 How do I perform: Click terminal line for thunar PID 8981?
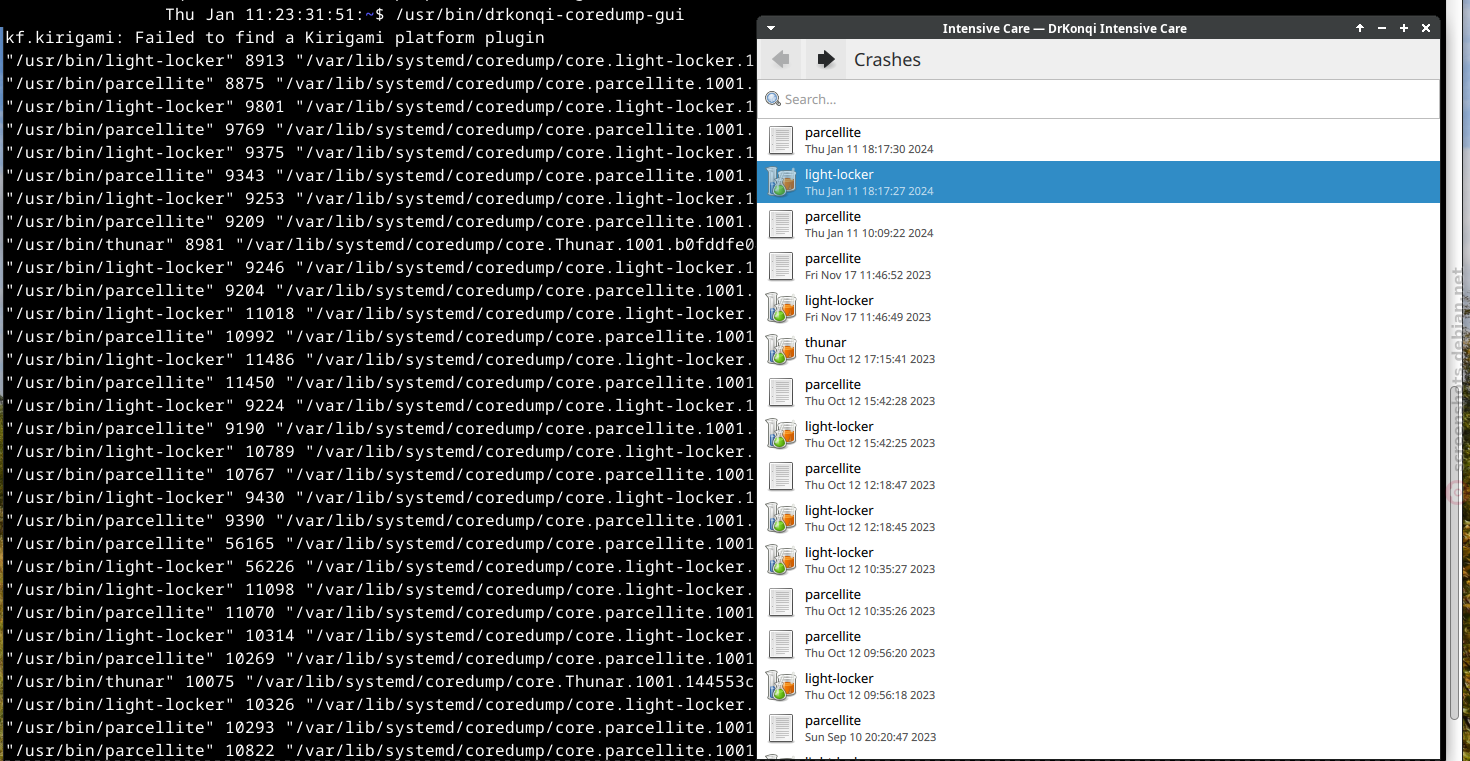point(380,245)
